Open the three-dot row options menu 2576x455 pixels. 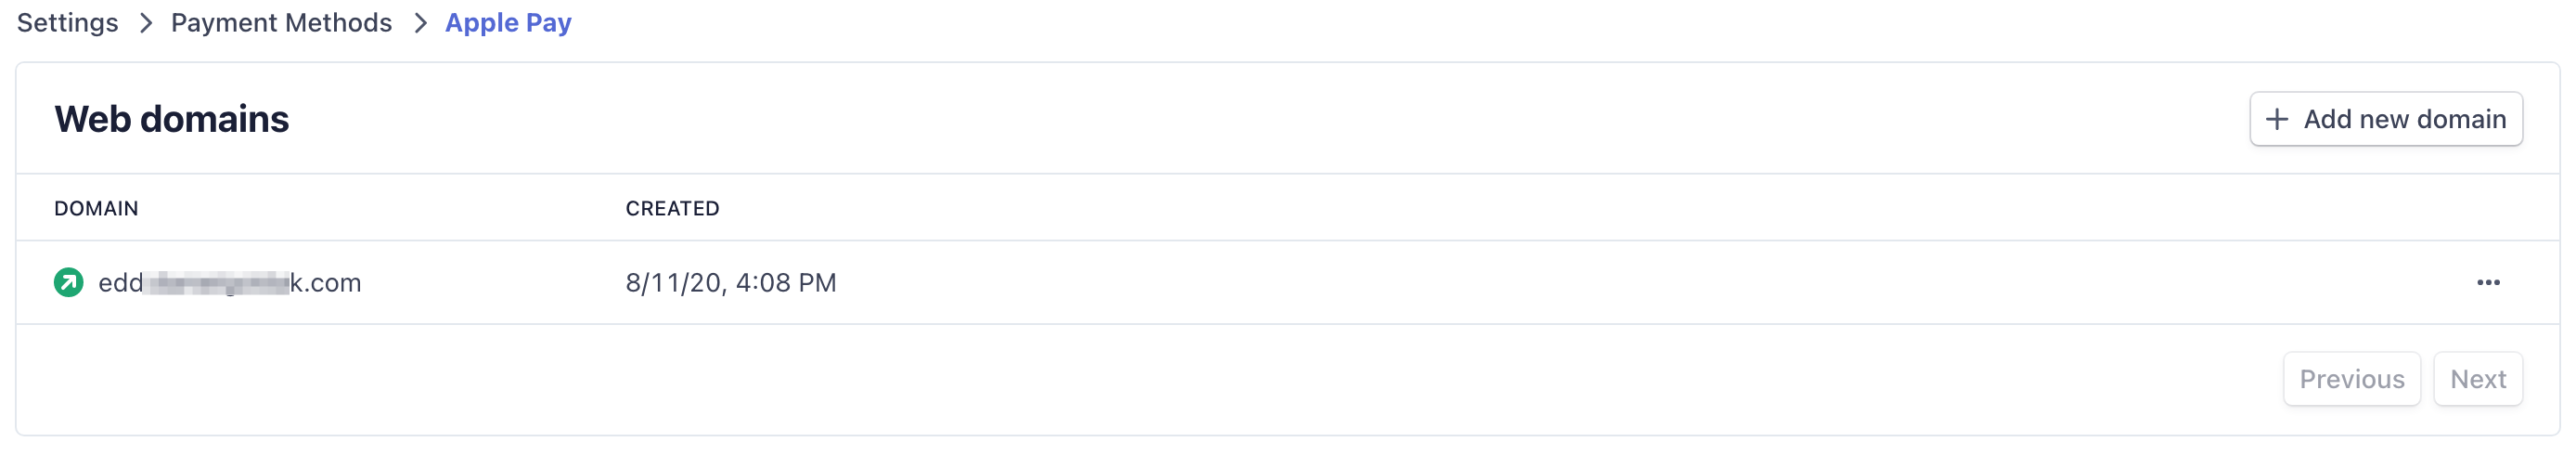pos(2487,283)
